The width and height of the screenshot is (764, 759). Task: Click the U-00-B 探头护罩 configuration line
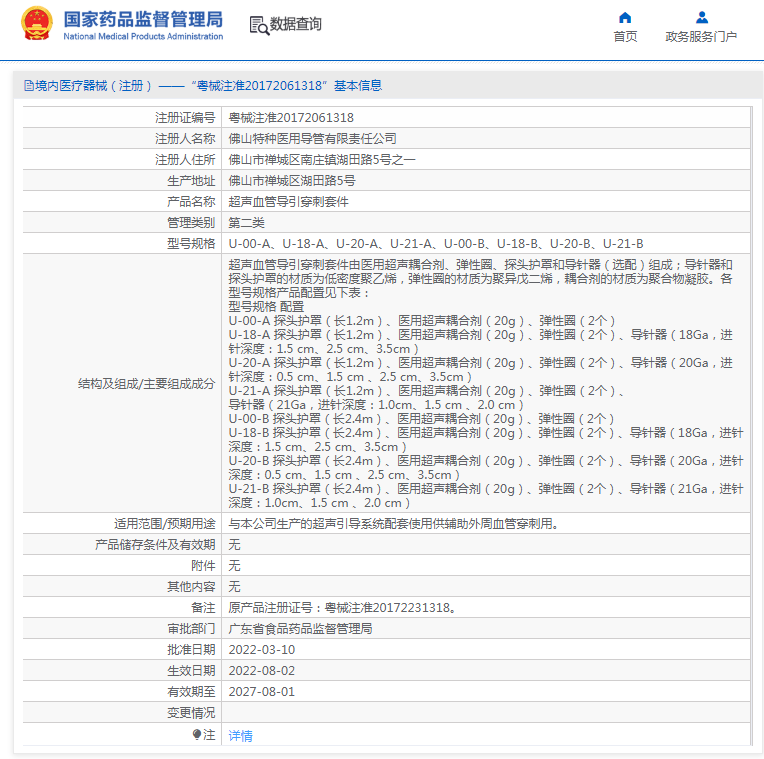pos(421,418)
